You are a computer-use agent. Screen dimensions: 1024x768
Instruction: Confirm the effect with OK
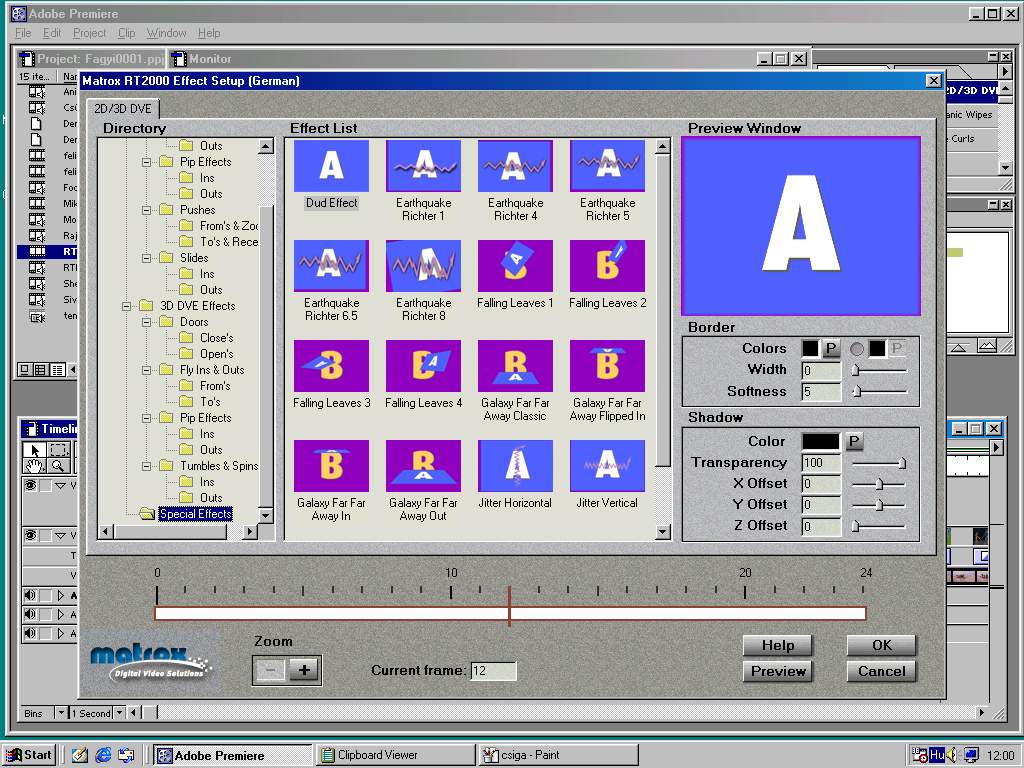[x=882, y=645]
